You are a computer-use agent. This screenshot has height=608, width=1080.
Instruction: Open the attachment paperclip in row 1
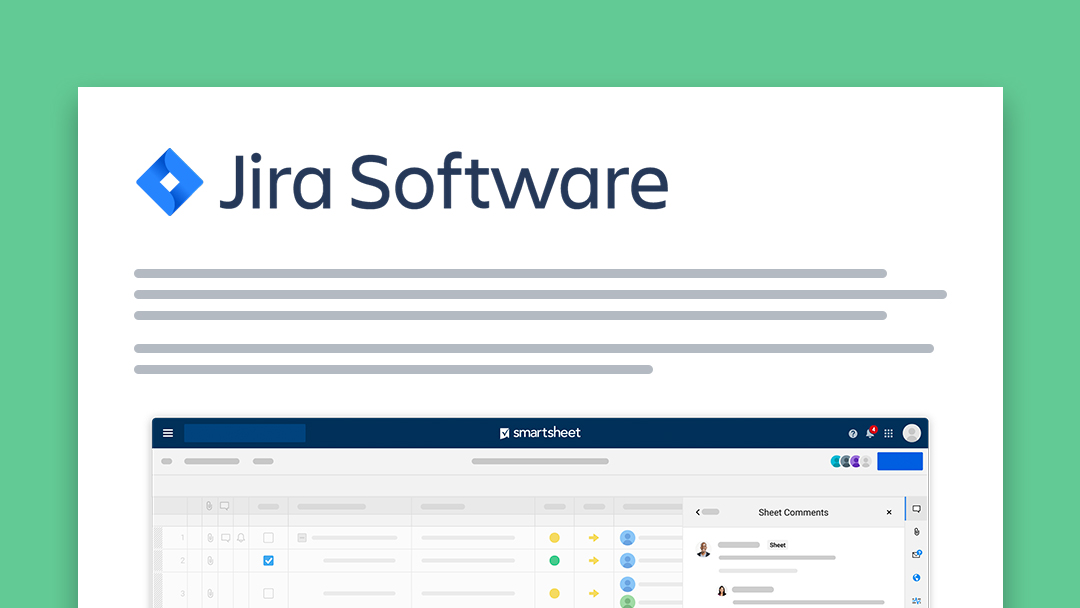click(x=210, y=538)
